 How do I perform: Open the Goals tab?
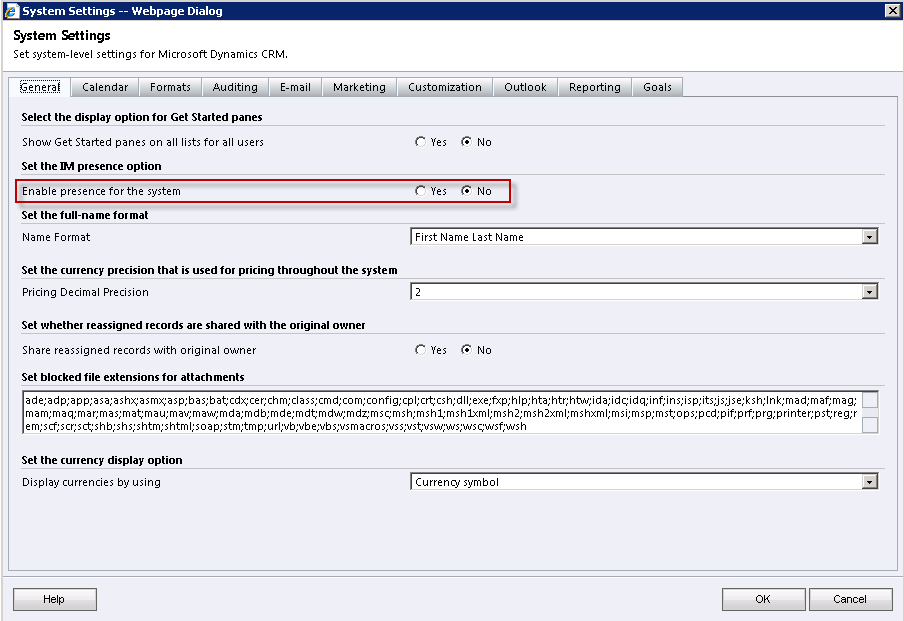coord(657,87)
